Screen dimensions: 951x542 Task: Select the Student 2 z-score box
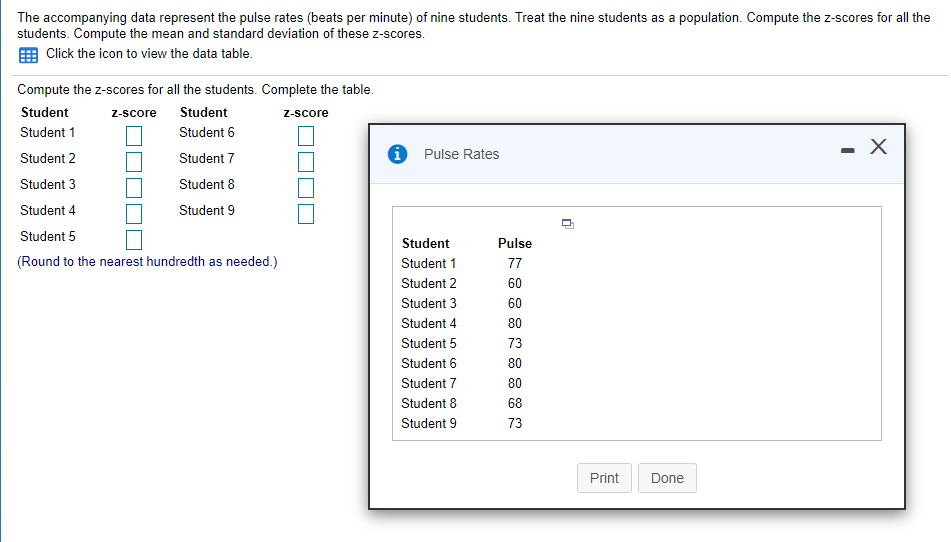point(135,160)
